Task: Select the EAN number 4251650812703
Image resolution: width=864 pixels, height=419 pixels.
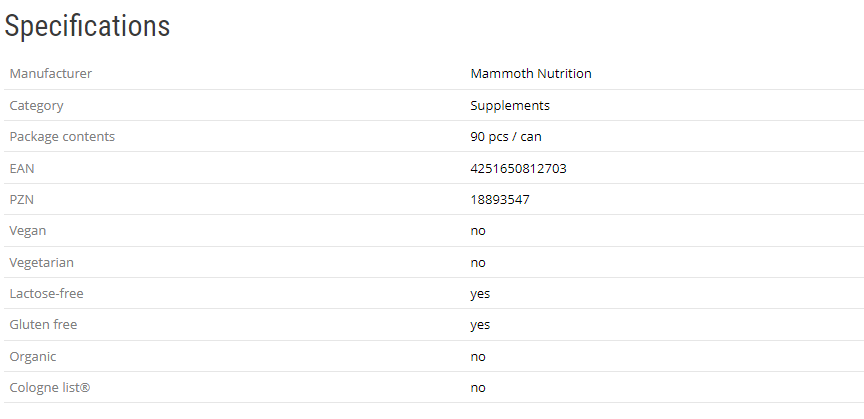Action: (518, 168)
